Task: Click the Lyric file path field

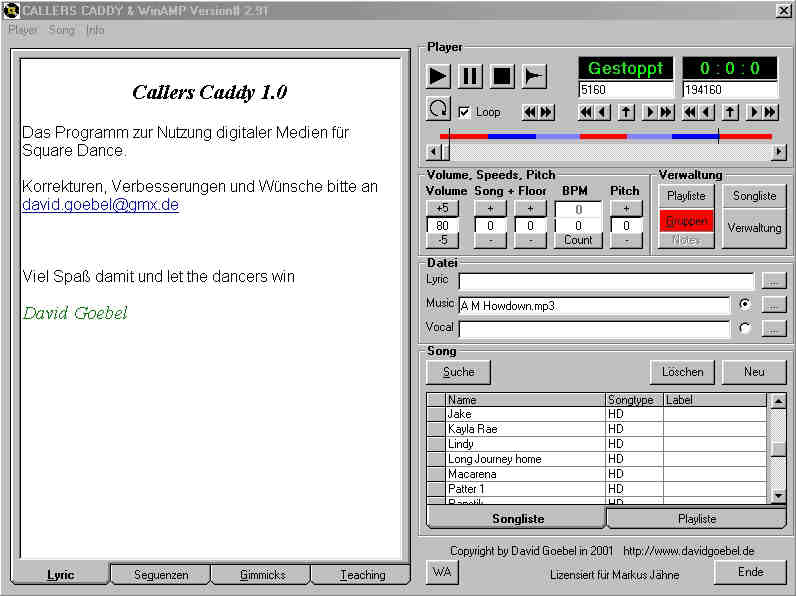Action: click(606, 280)
